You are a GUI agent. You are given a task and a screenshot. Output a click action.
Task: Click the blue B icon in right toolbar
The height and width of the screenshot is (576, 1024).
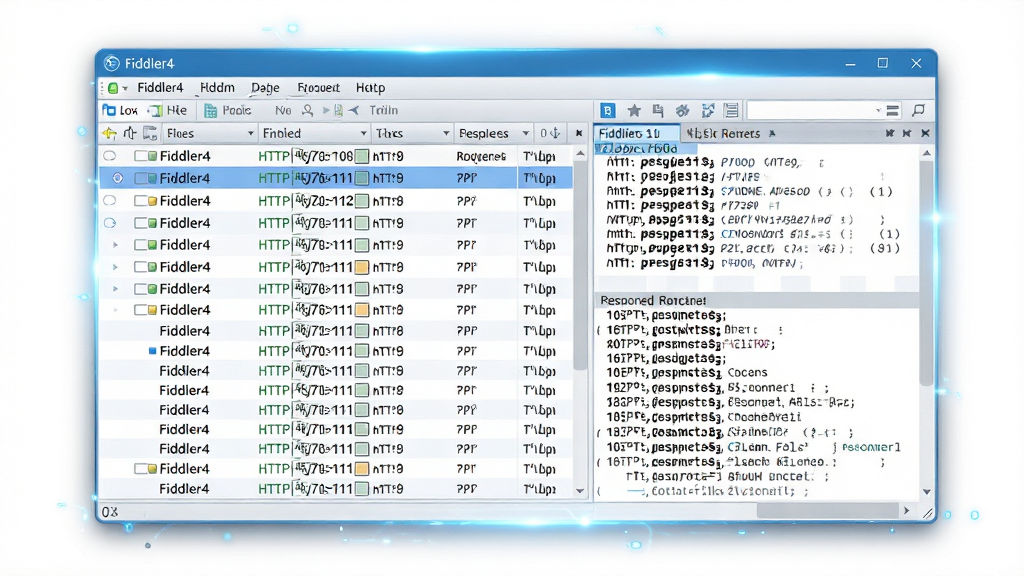(x=607, y=110)
